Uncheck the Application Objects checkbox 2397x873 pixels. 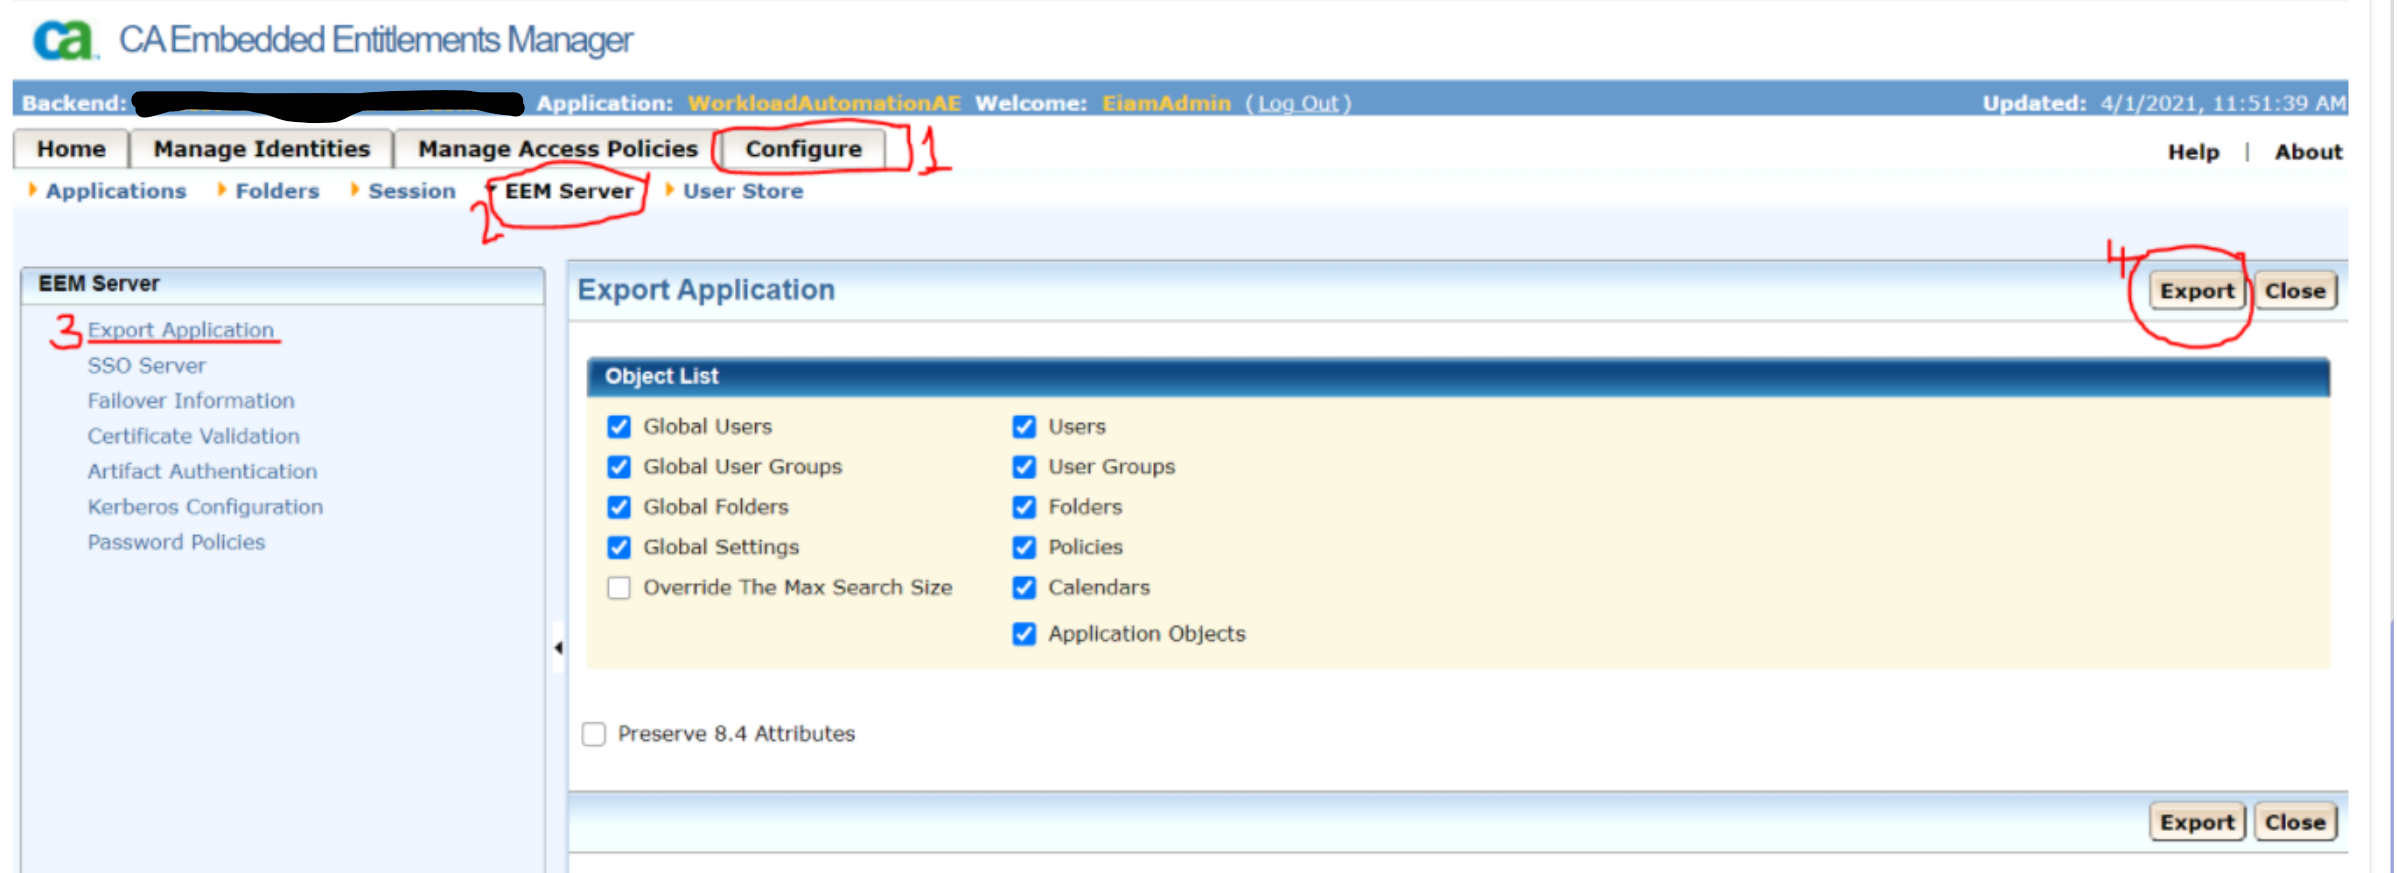tap(1024, 634)
